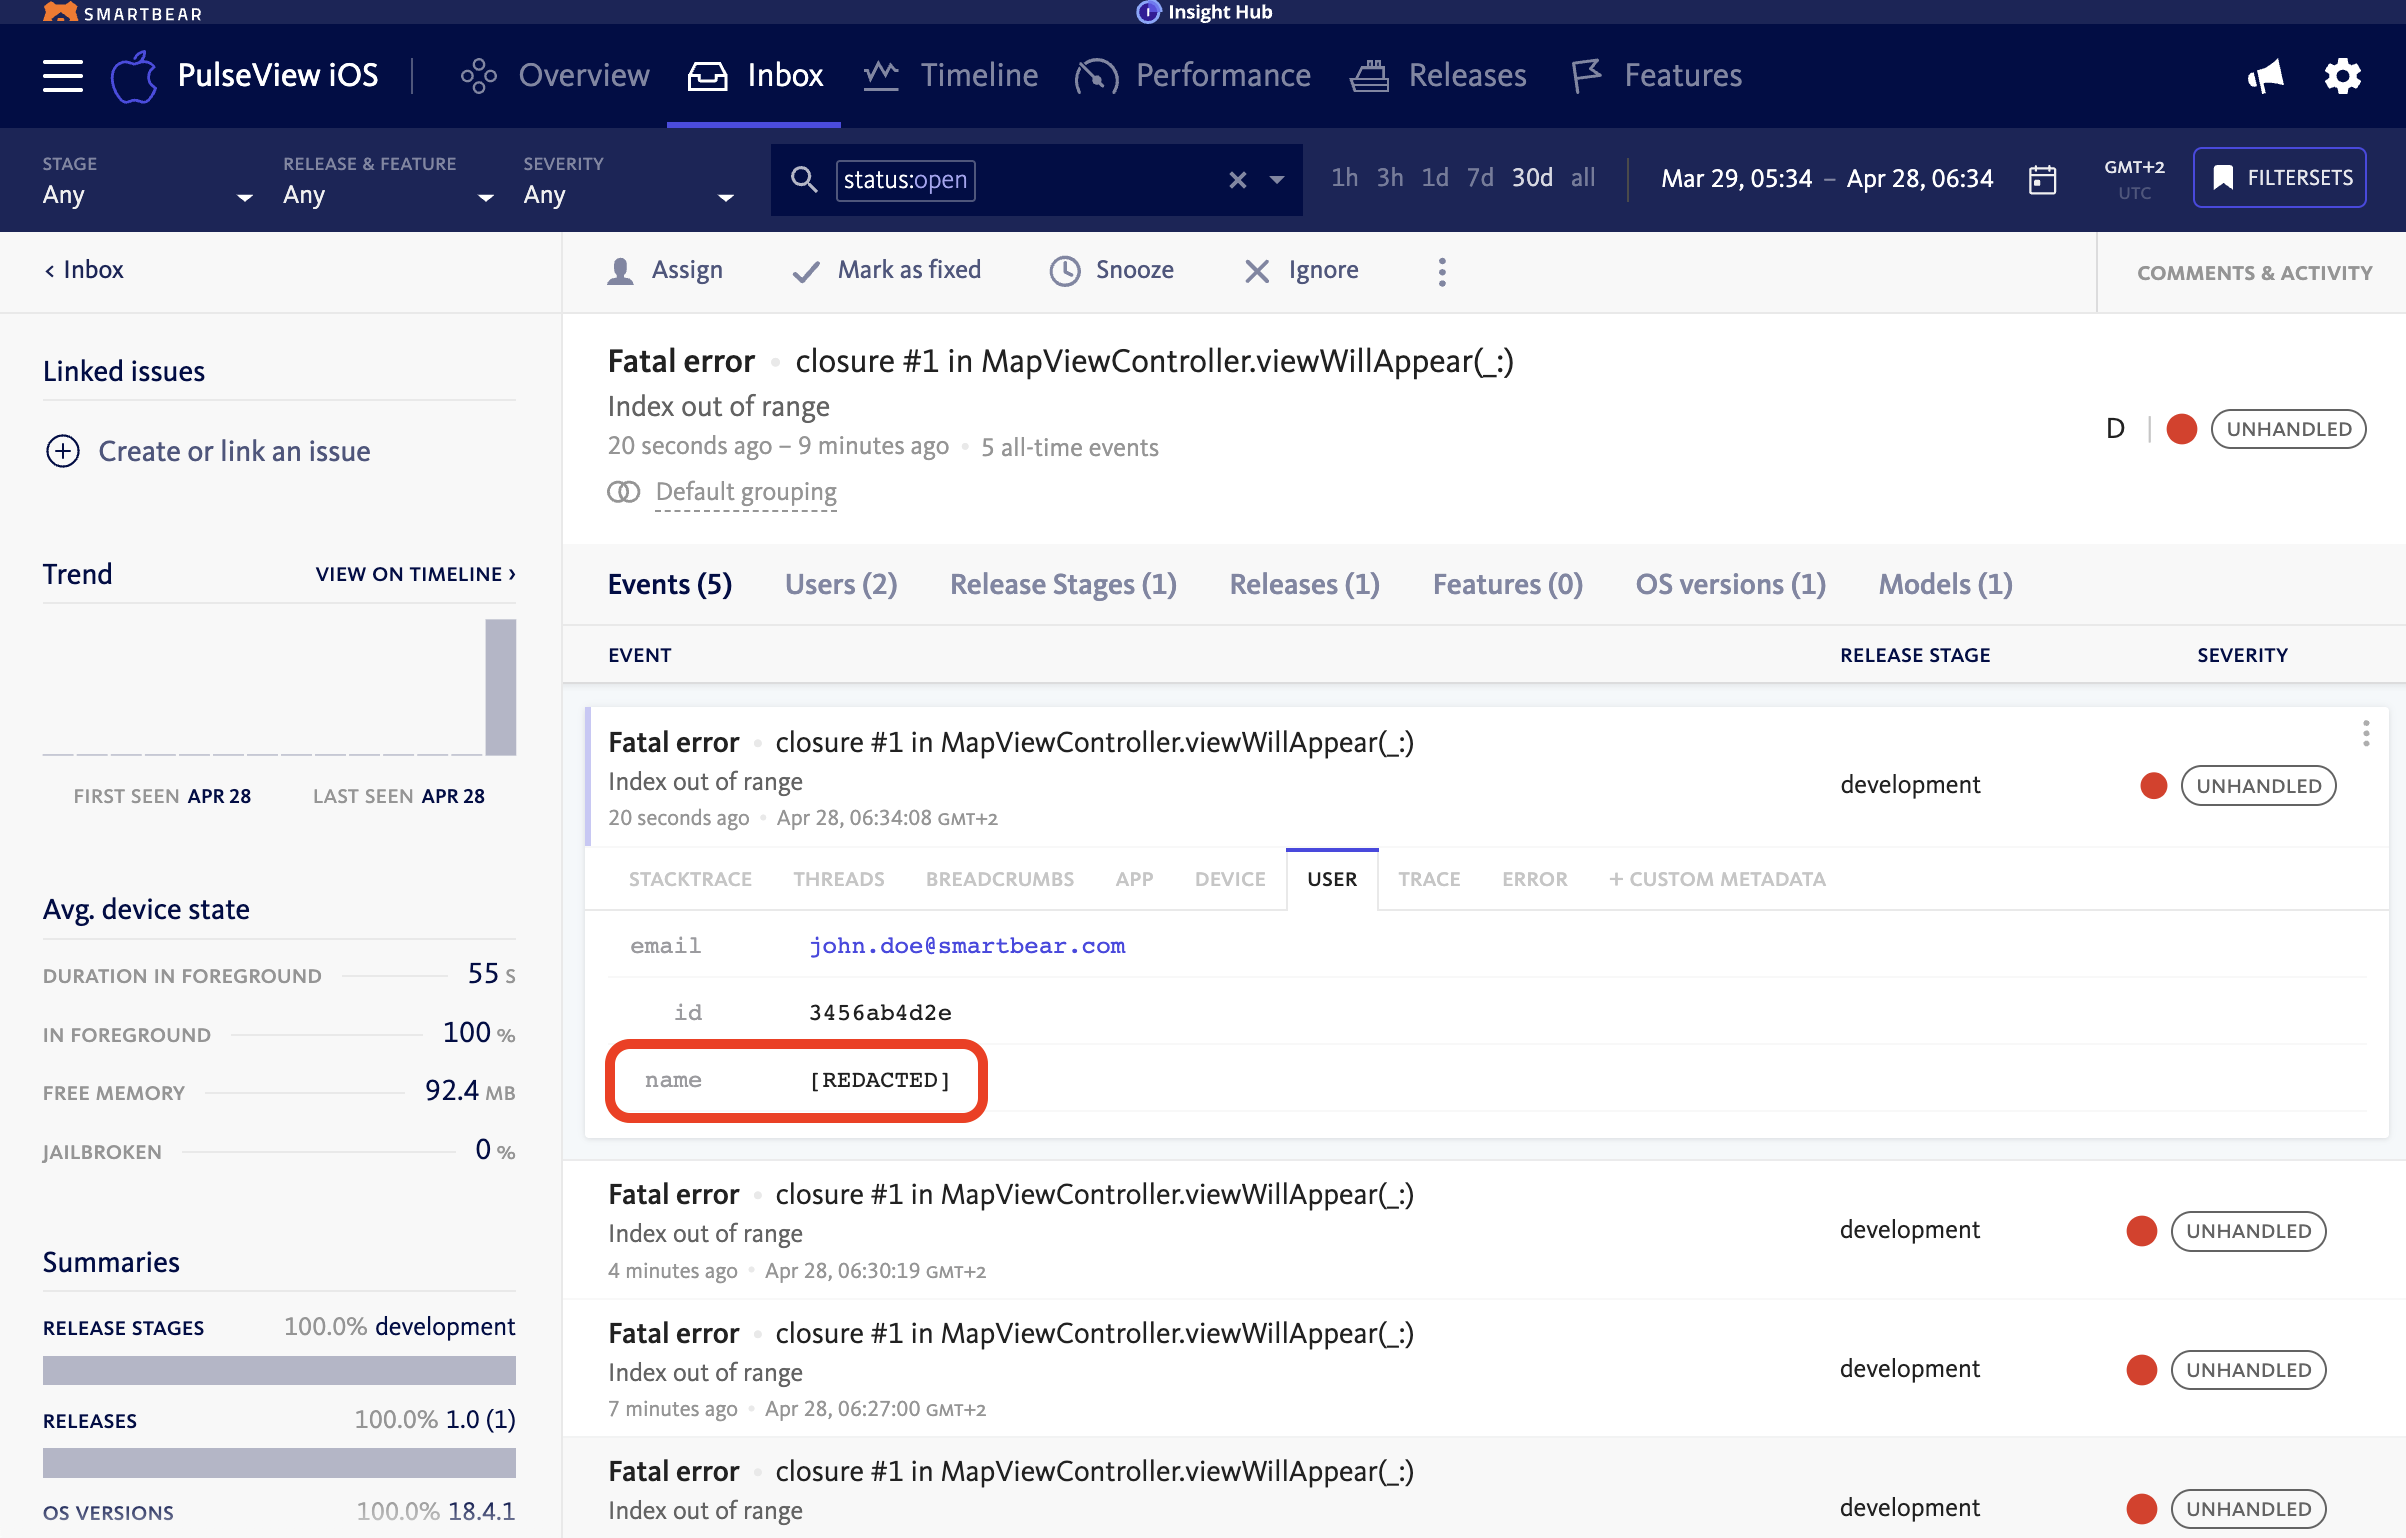Click the FILTERSETS bookmark button

[x=2279, y=178]
